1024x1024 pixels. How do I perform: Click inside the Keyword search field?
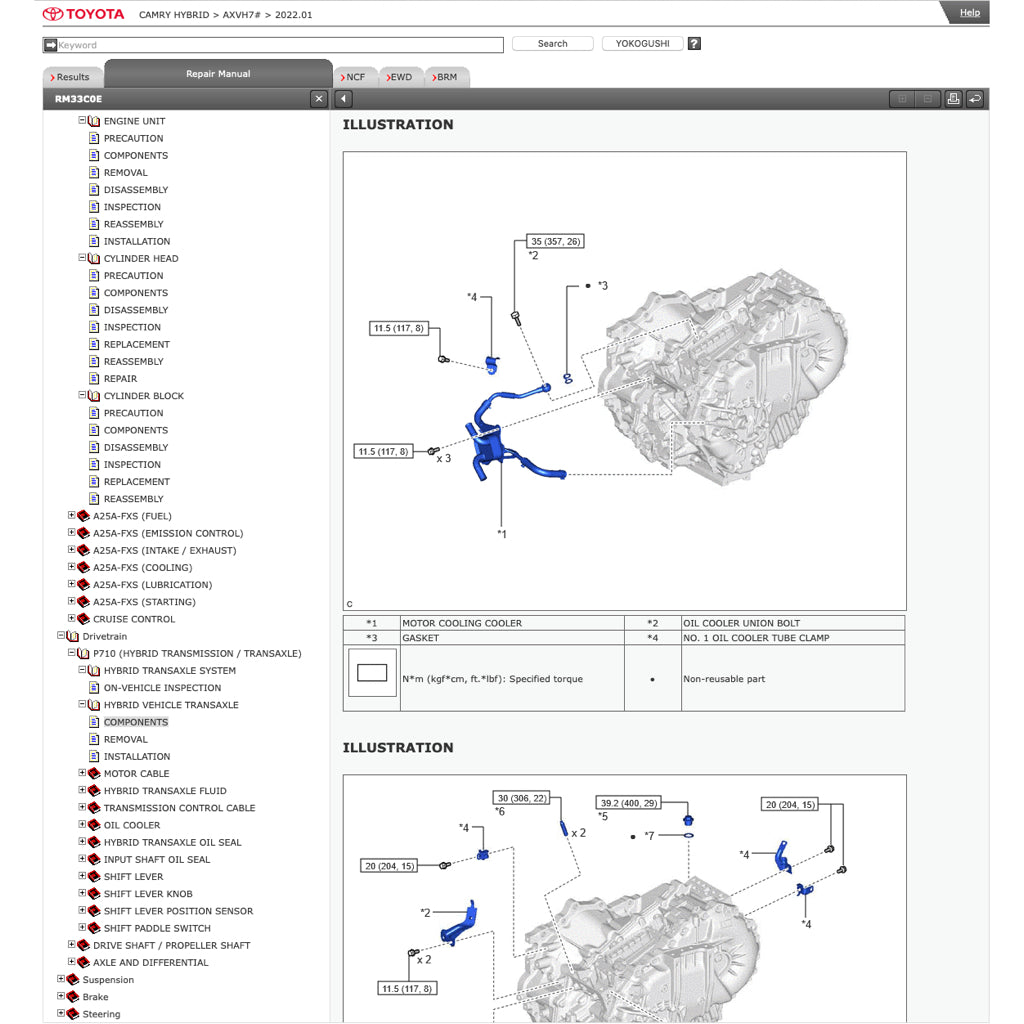pos(280,45)
